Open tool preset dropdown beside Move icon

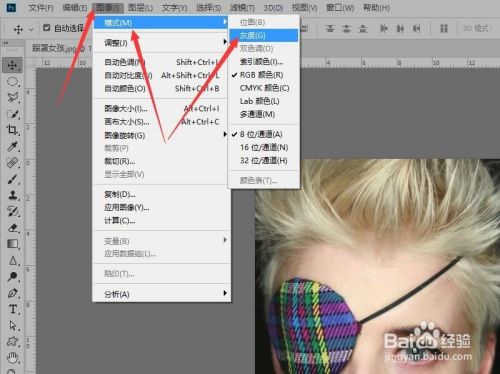tap(31, 30)
